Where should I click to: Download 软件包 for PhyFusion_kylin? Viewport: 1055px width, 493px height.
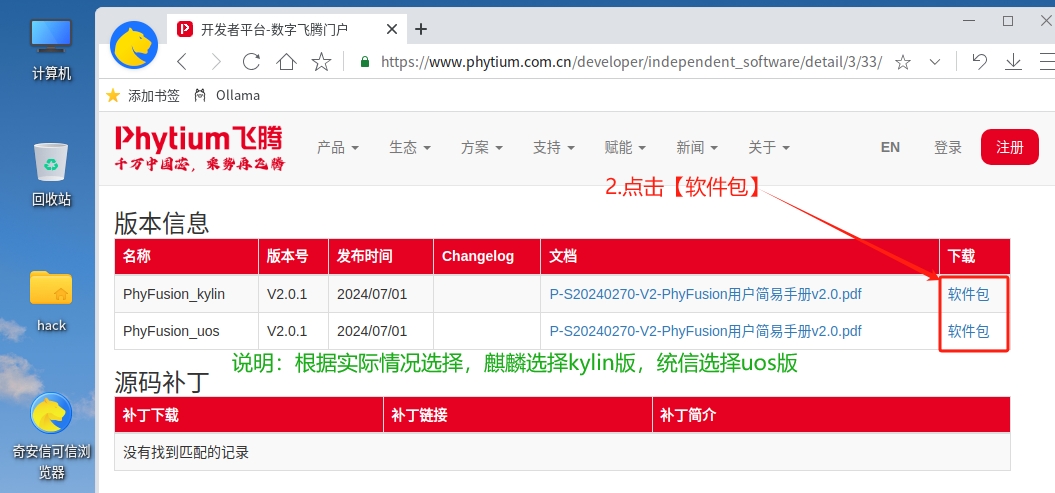968,294
